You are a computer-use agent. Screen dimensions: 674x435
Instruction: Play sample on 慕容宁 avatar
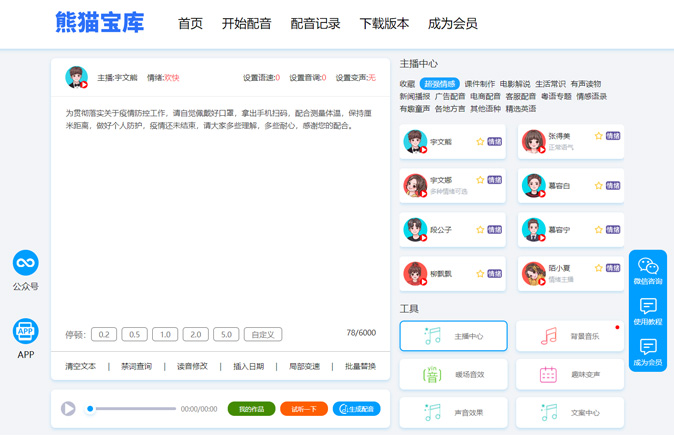tap(542, 238)
